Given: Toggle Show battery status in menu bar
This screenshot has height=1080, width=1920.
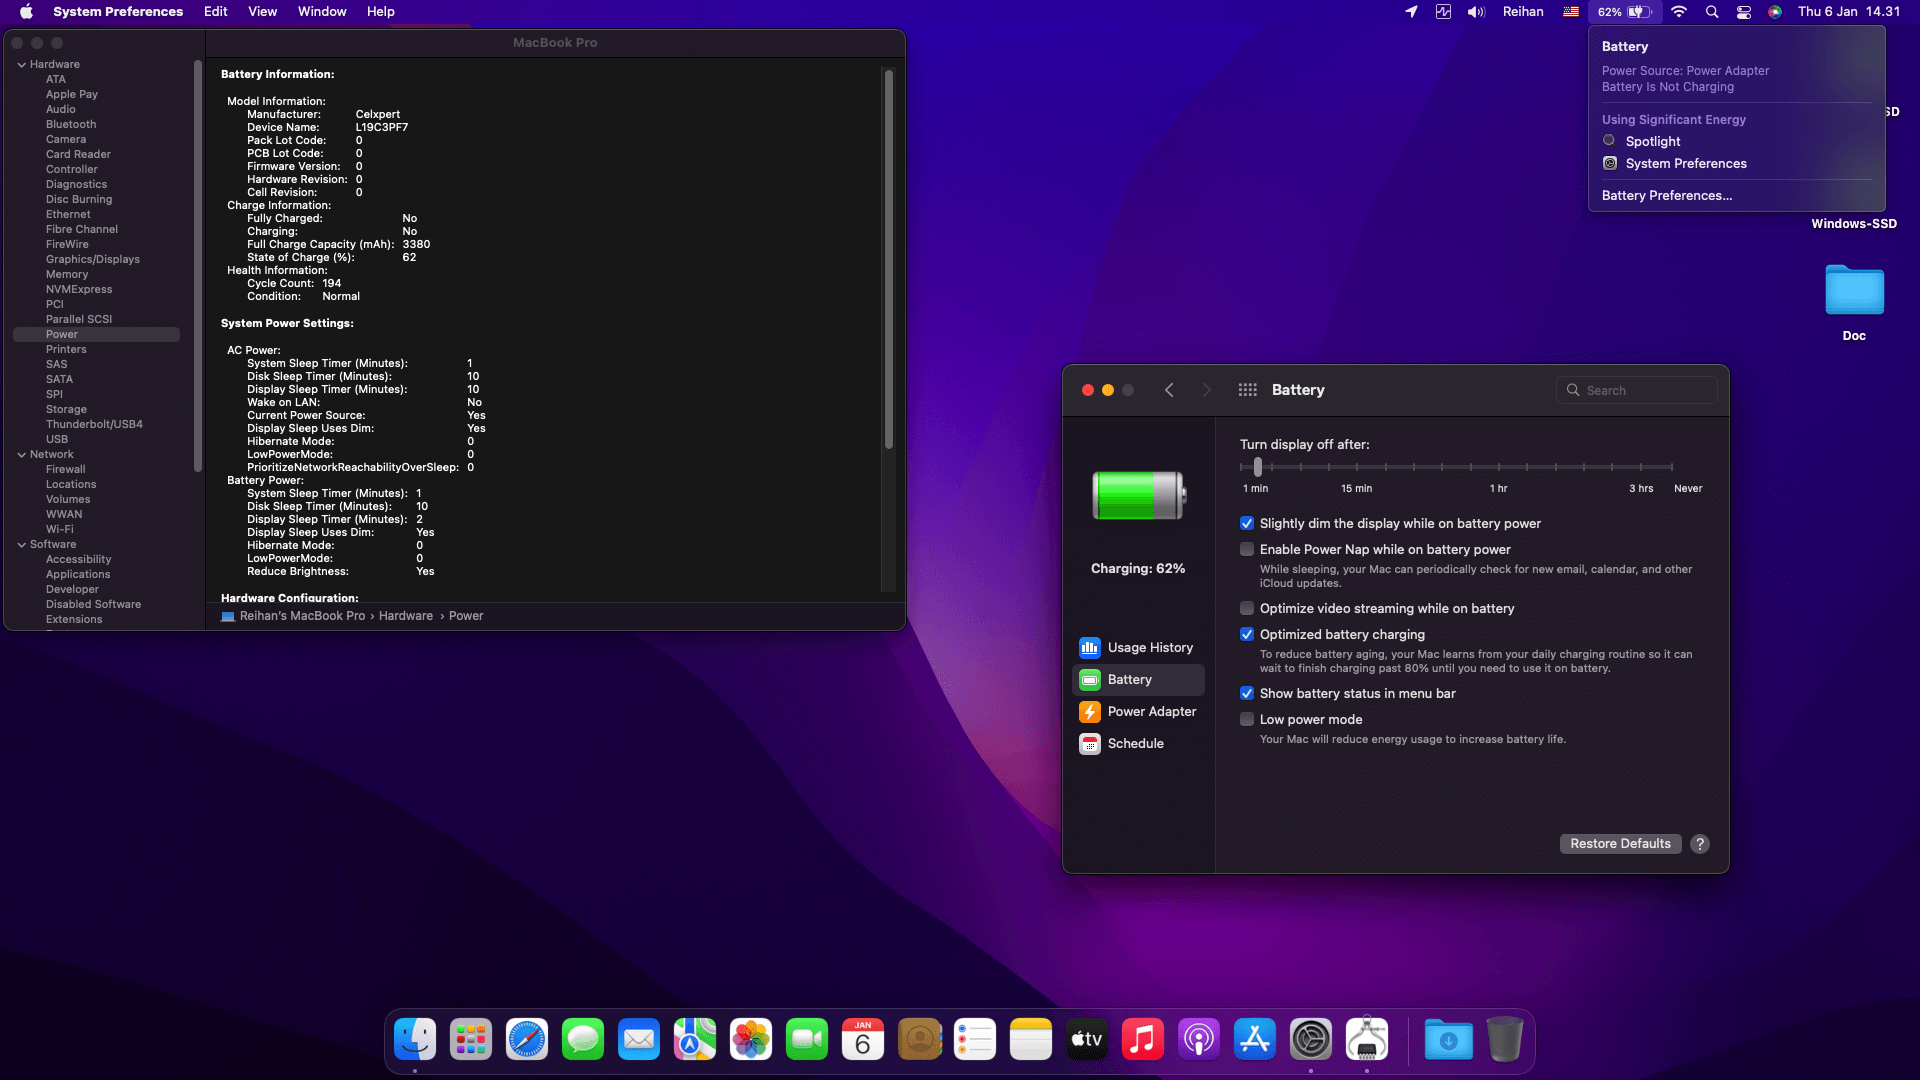Looking at the screenshot, I should tap(1247, 694).
